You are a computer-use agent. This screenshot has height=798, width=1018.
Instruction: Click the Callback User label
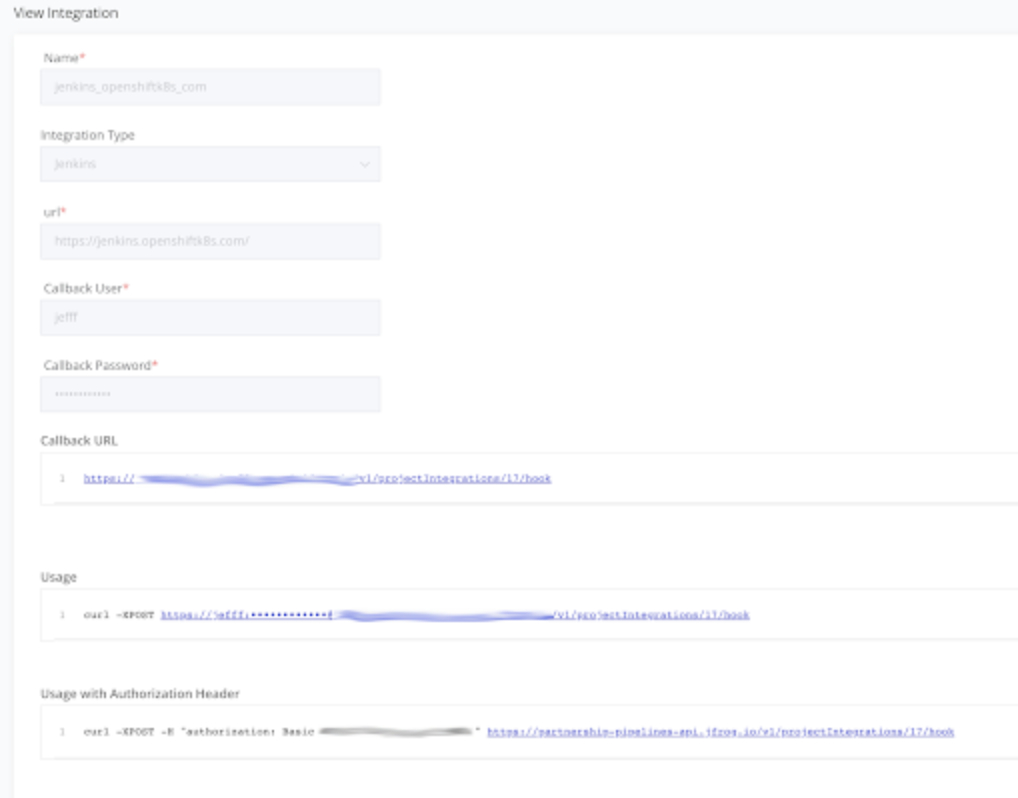tap(84, 288)
